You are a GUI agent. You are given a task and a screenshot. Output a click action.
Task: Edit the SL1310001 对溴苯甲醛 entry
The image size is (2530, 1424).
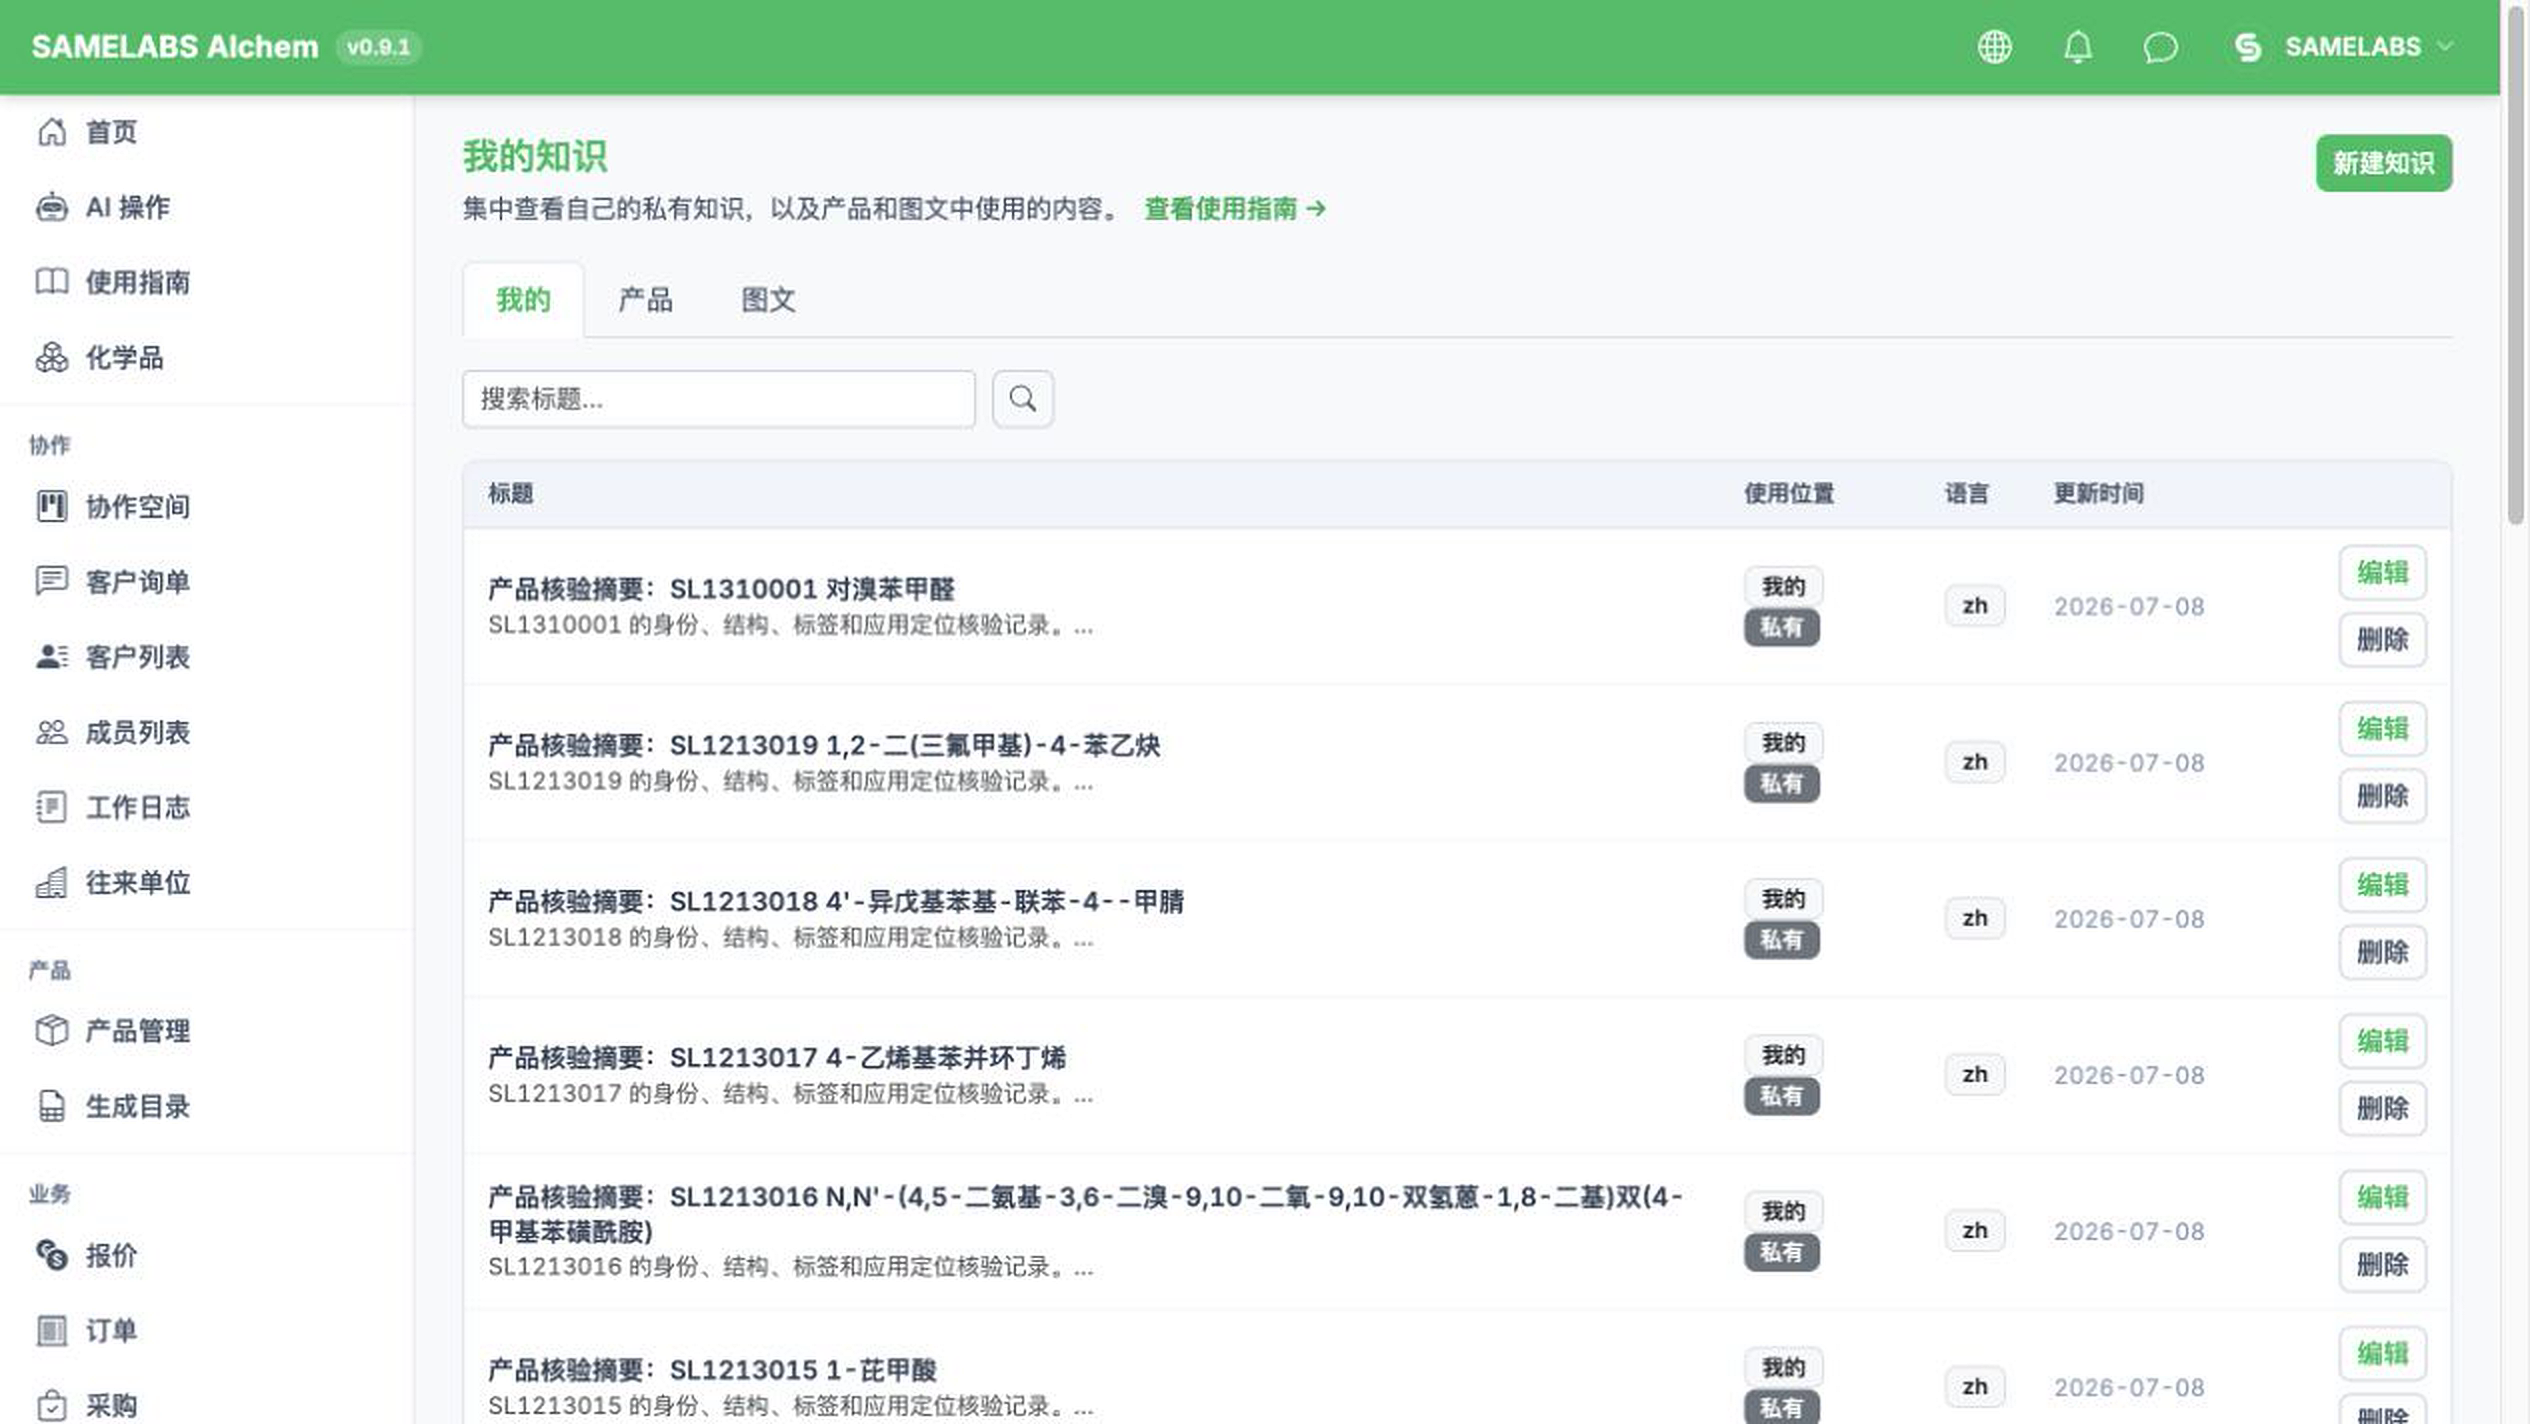(2382, 573)
